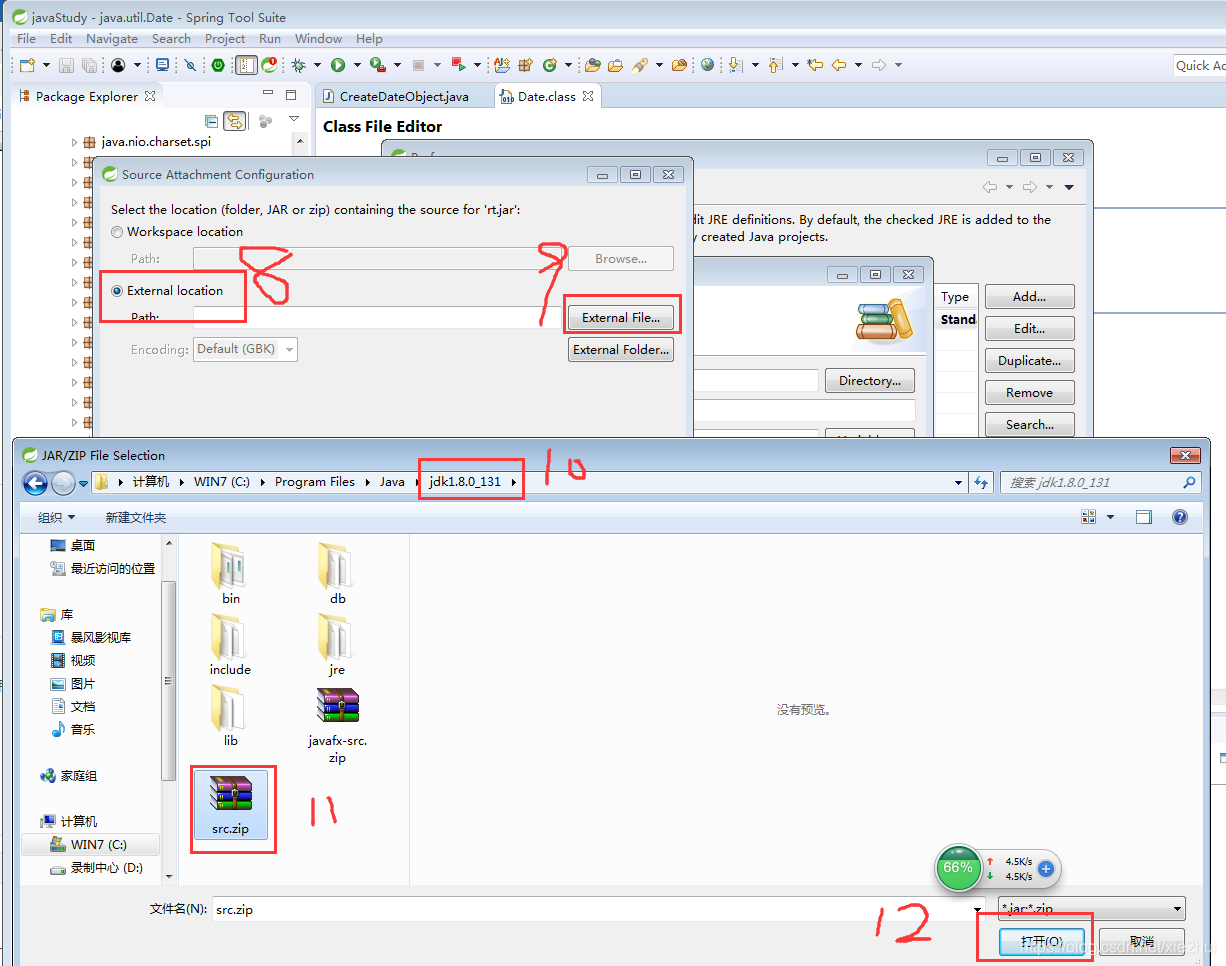The width and height of the screenshot is (1226, 966).
Task: Open the address bar history dropdown arrow
Action: (x=959, y=482)
